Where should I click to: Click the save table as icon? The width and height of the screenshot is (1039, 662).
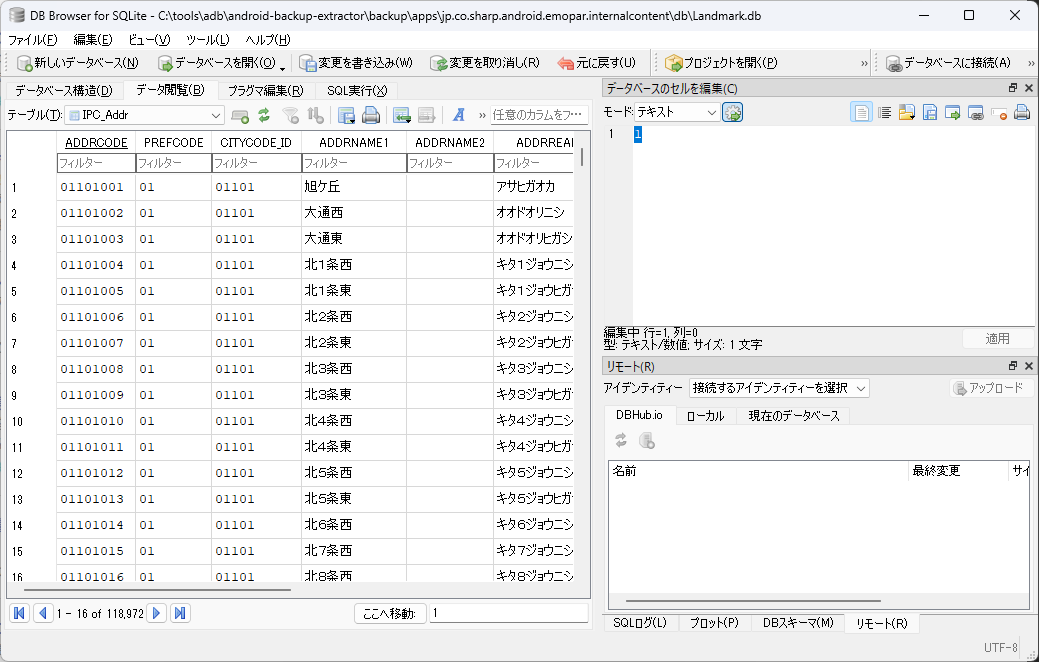click(x=346, y=115)
